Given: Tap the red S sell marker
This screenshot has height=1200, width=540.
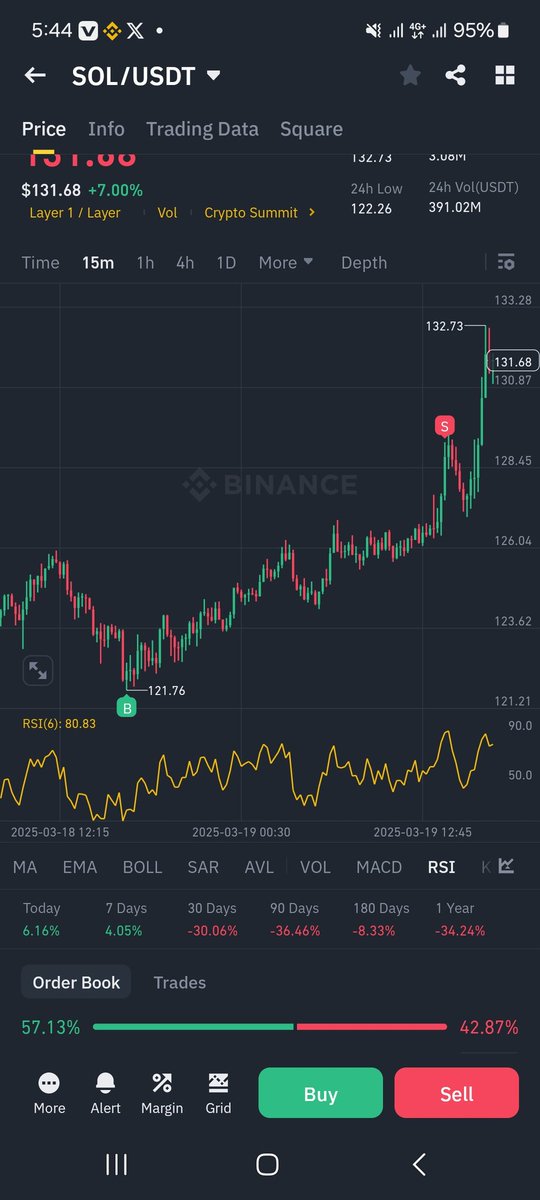Looking at the screenshot, I should click(444, 427).
